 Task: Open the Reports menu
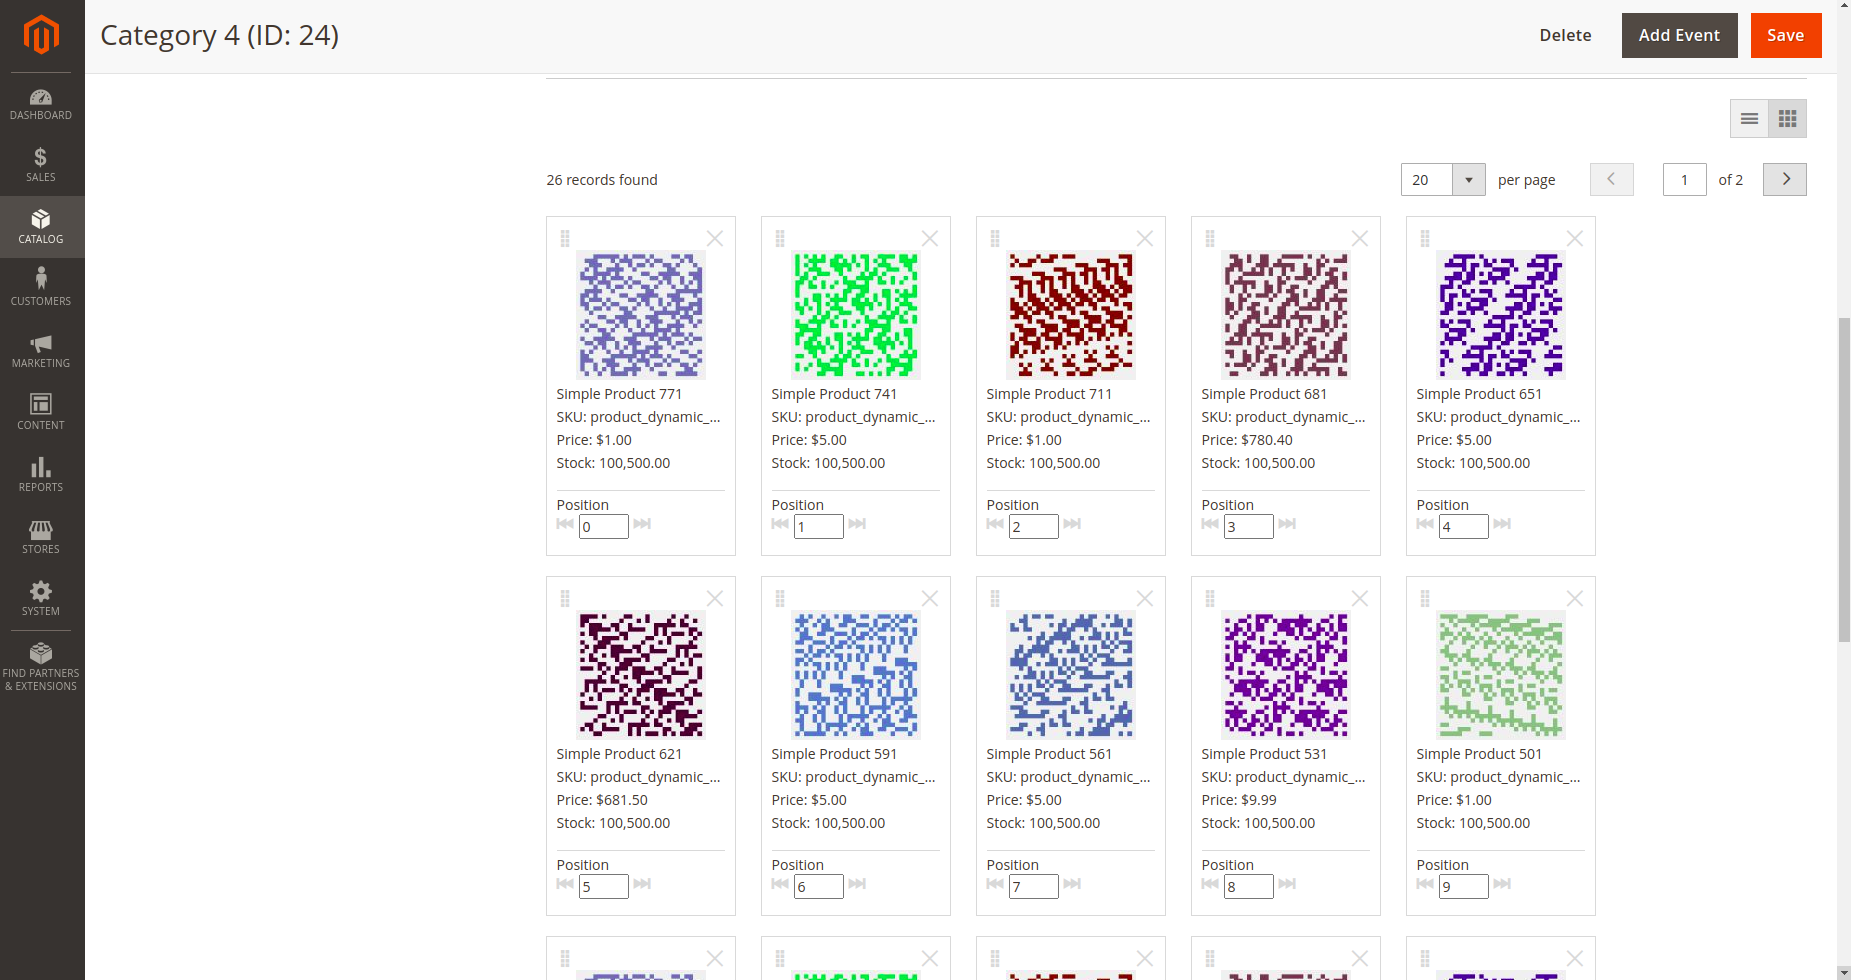41,473
